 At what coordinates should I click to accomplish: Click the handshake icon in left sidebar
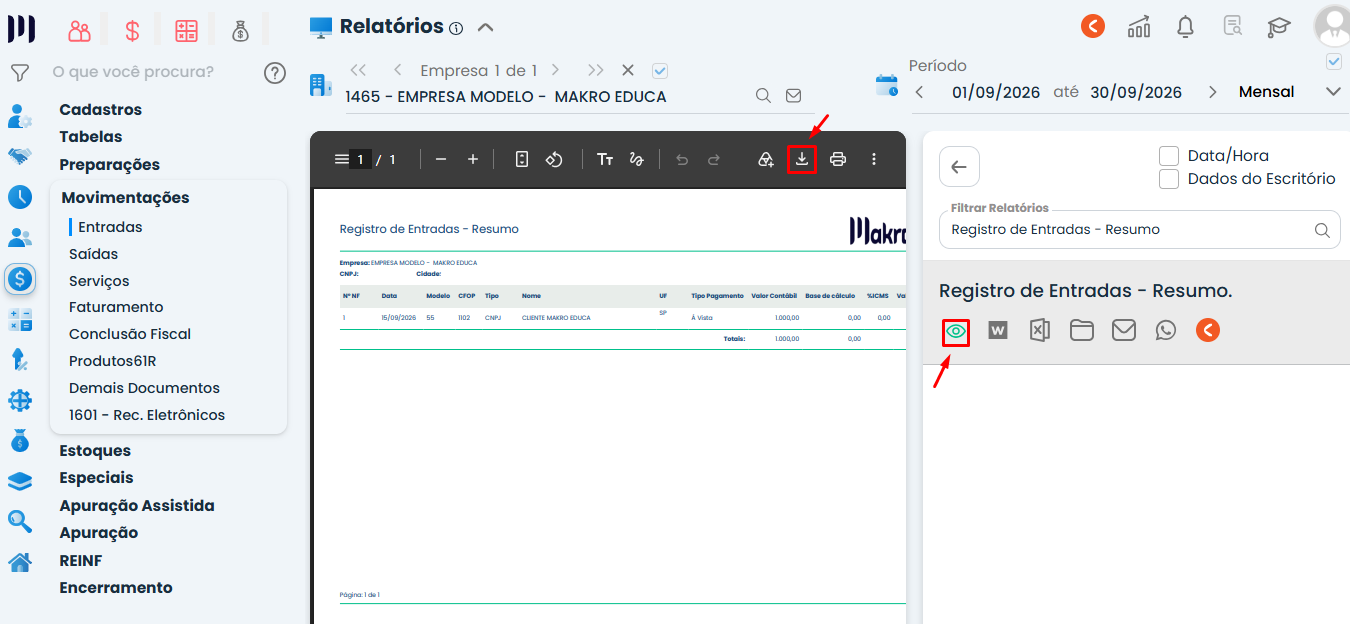(19, 157)
